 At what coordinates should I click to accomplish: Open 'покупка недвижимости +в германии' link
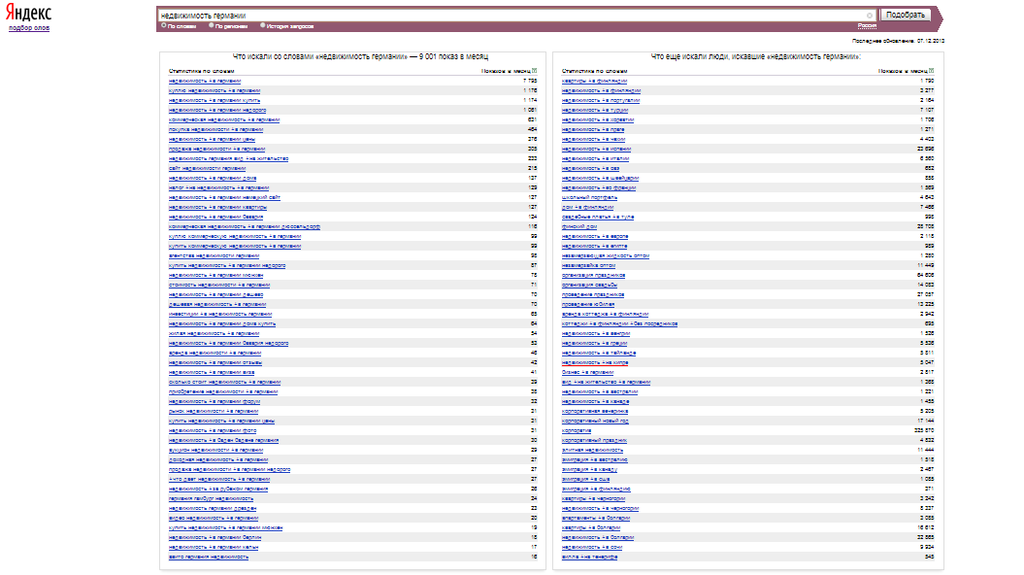[216, 129]
